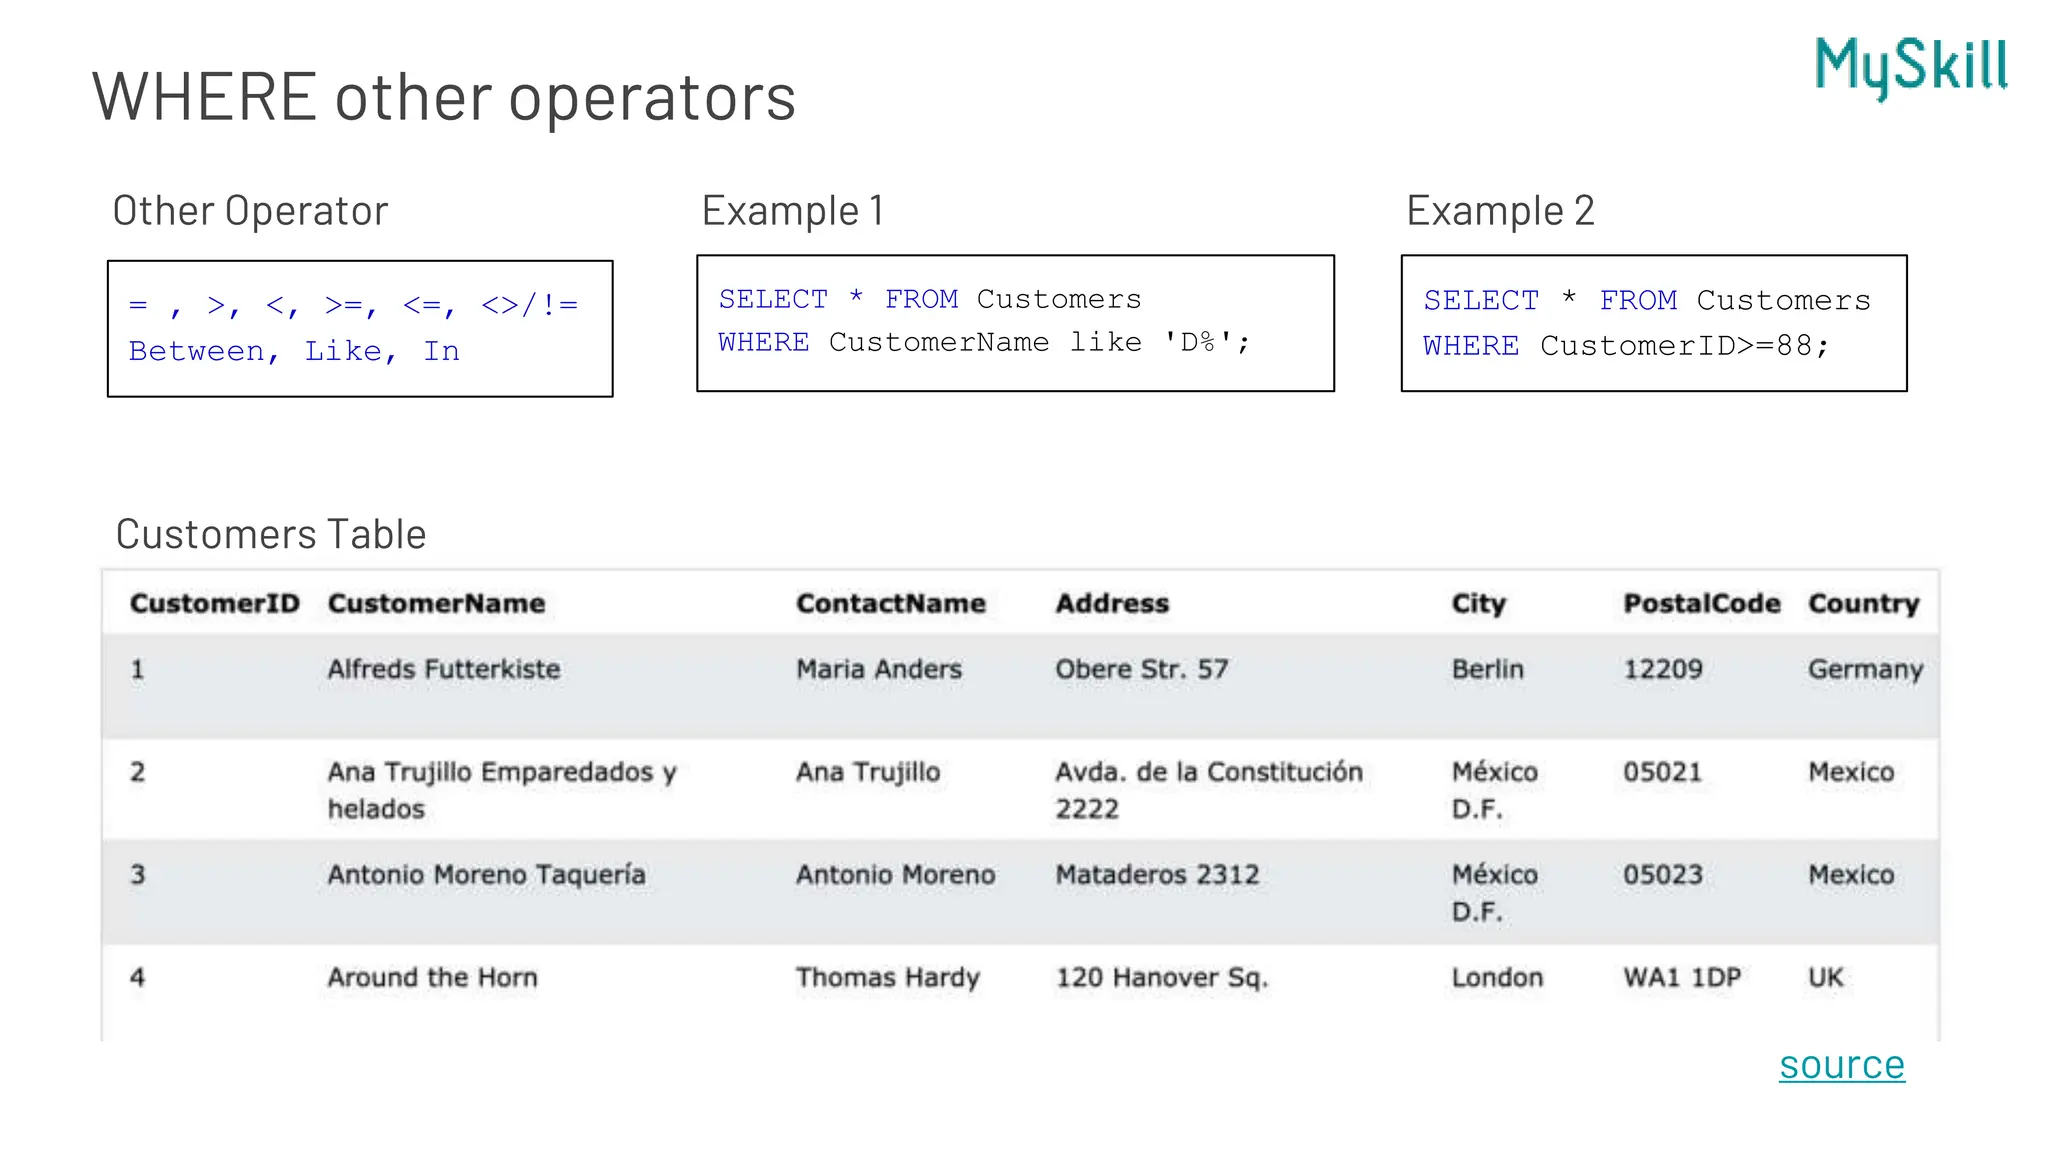Select the 'Around the Horn' cell
The image size is (2048, 1152).
coord(433,977)
